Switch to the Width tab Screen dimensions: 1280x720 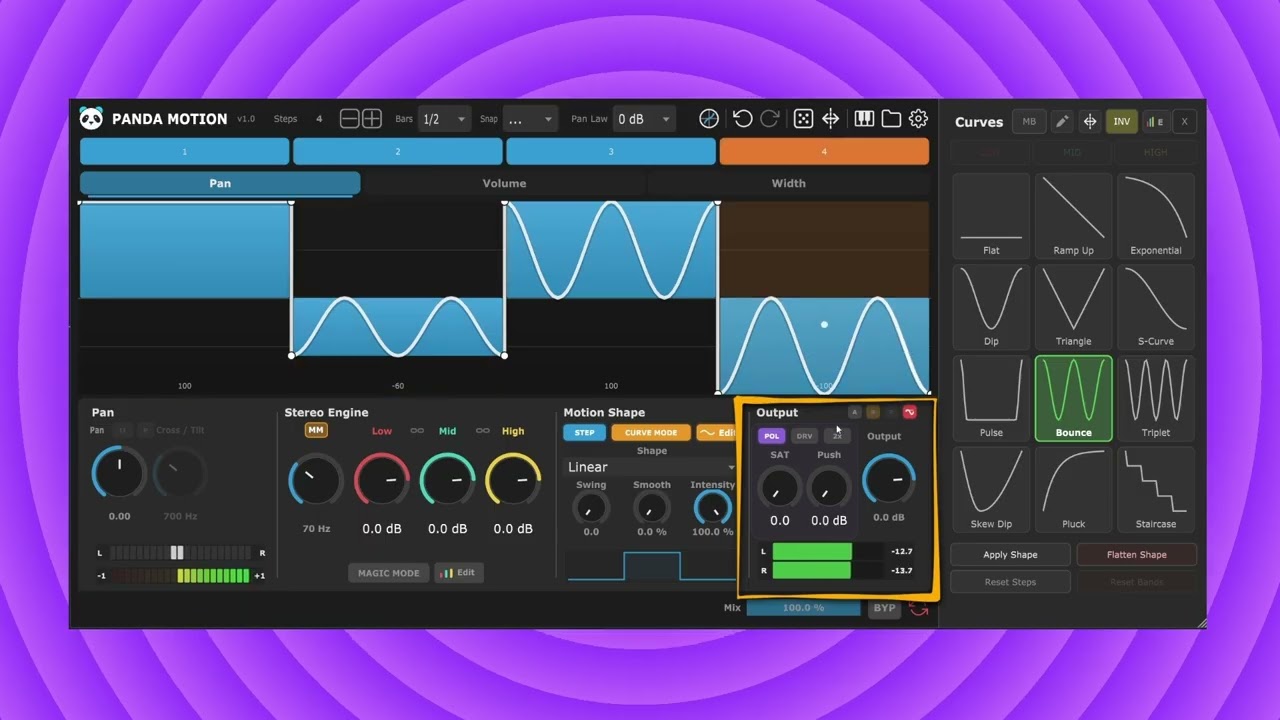tap(788, 183)
